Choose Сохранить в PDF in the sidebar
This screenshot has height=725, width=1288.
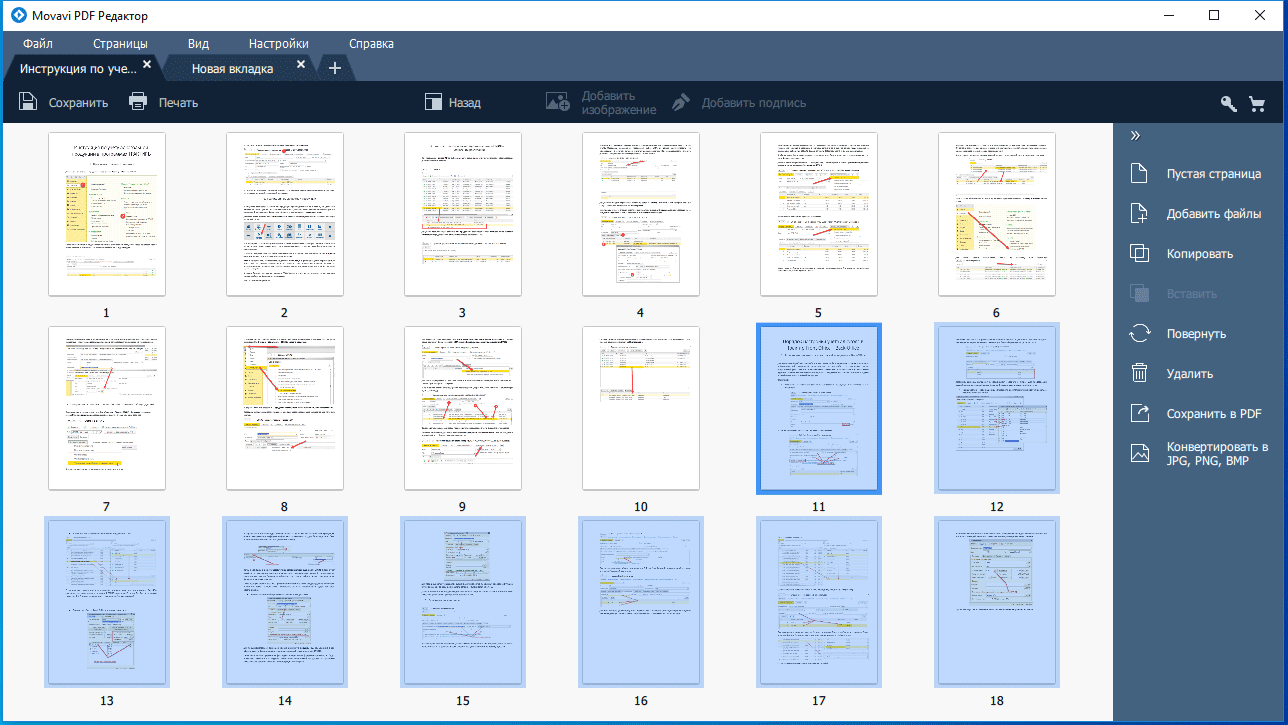point(1214,414)
